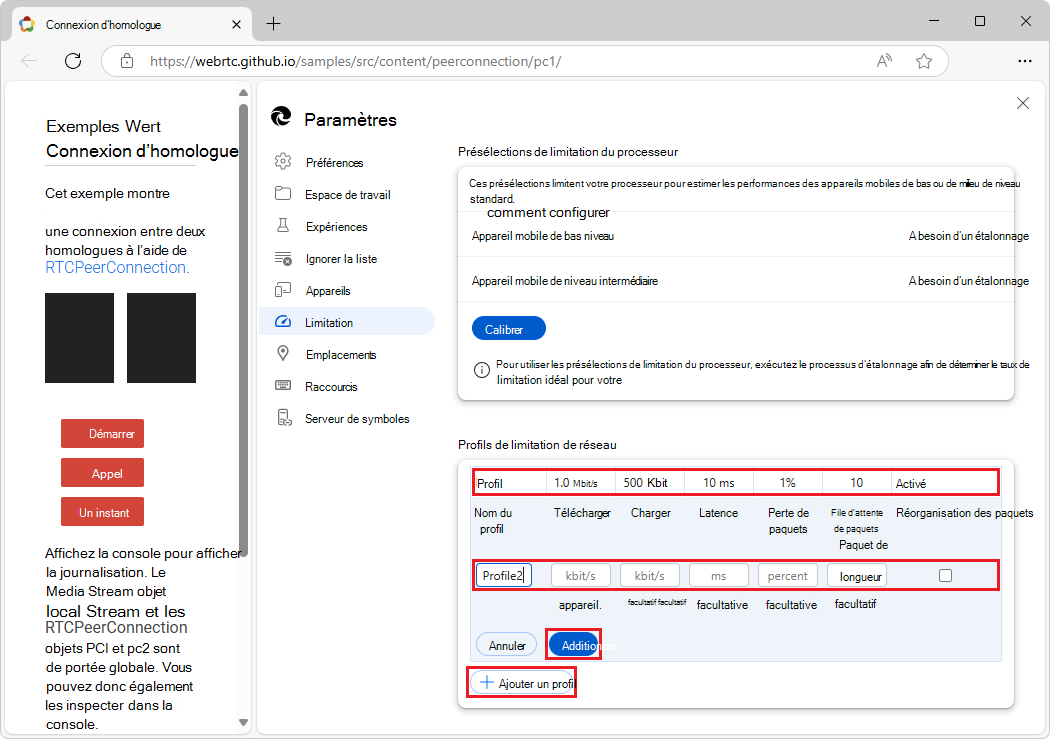1050x739 pixels.
Task: Click the 1% packet loss value
Action: tap(788, 483)
